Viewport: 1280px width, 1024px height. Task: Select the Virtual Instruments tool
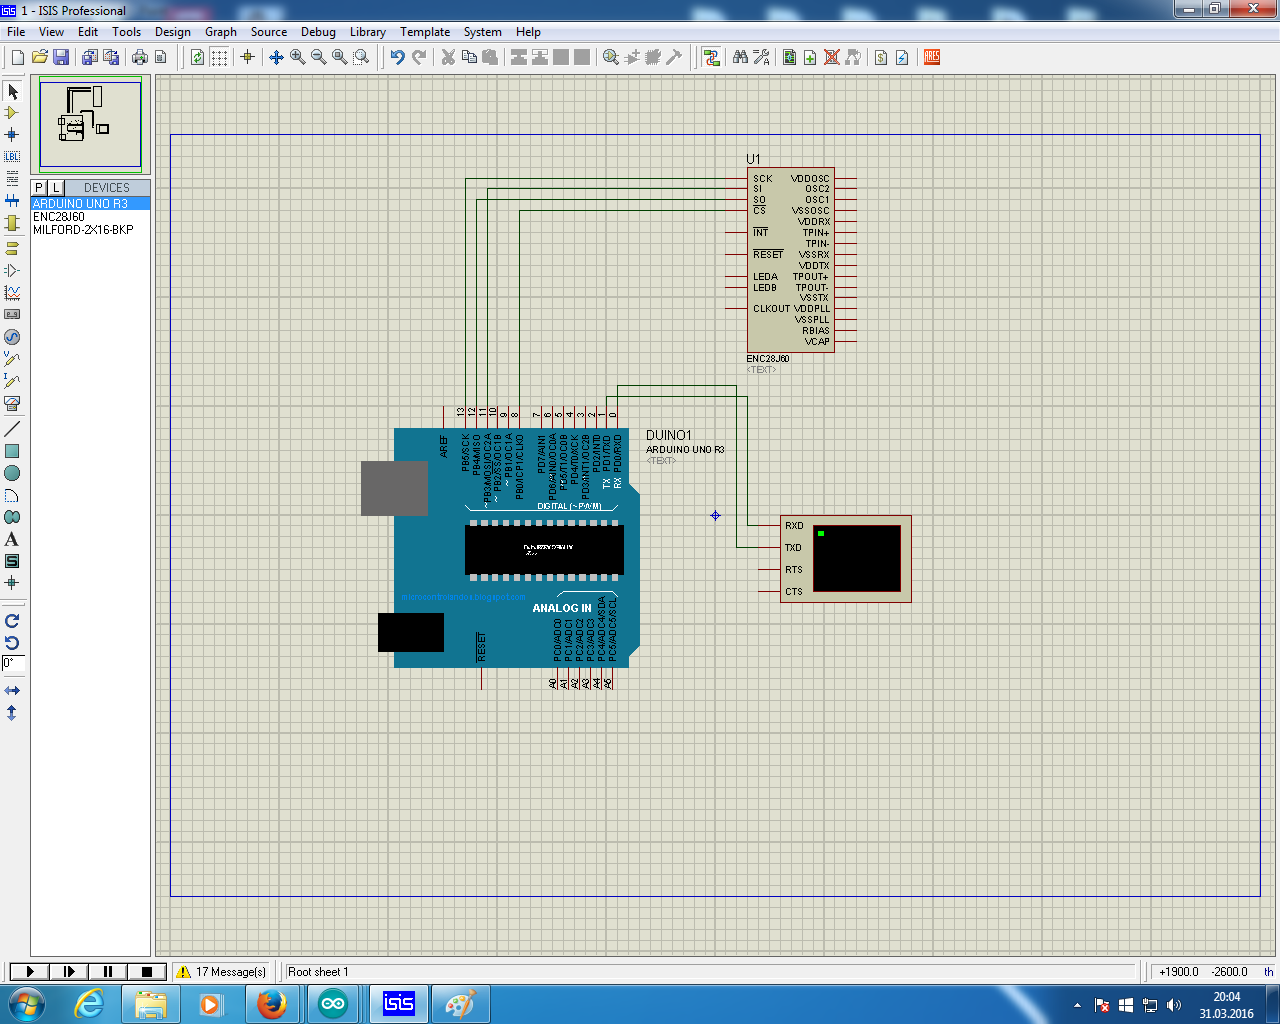pos(12,402)
